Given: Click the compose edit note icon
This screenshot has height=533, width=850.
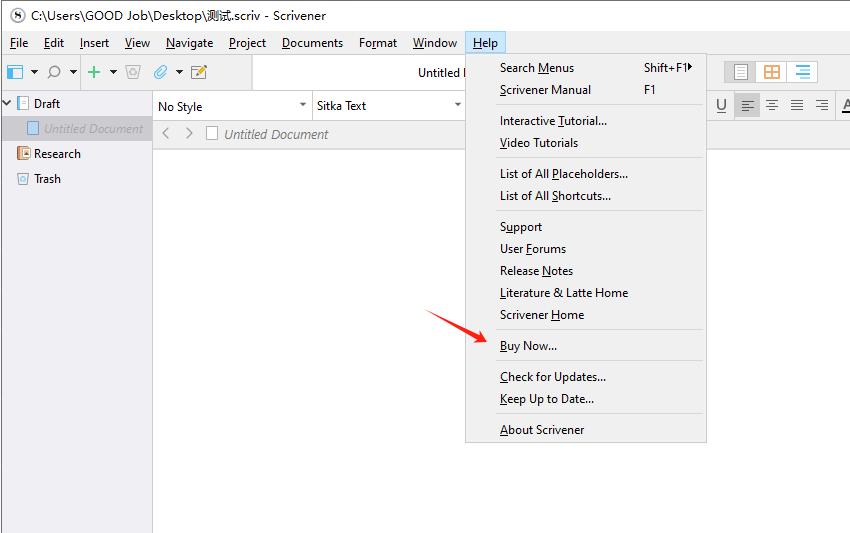Looking at the screenshot, I should pyautogui.click(x=199, y=72).
